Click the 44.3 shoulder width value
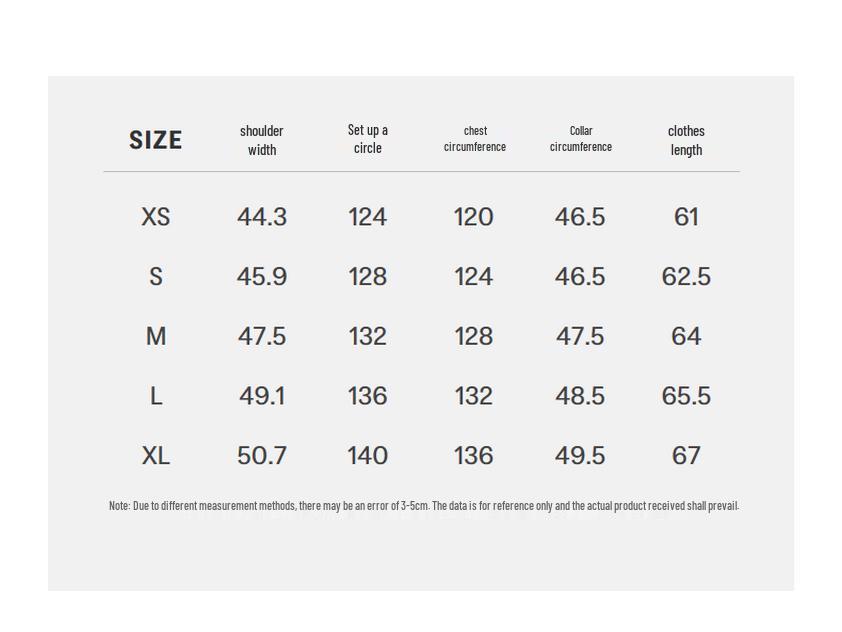The image size is (842, 632). pos(262,217)
